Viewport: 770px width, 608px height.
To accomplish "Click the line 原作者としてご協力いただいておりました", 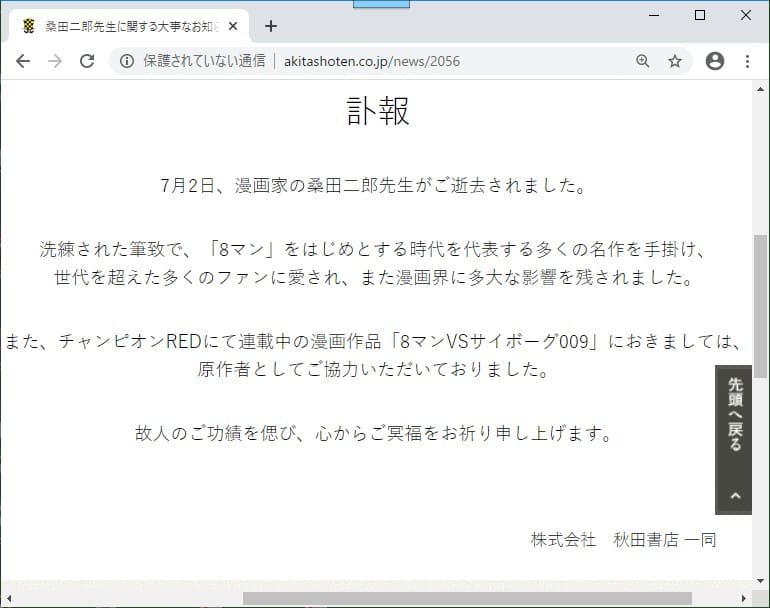I will [x=373, y=369].
